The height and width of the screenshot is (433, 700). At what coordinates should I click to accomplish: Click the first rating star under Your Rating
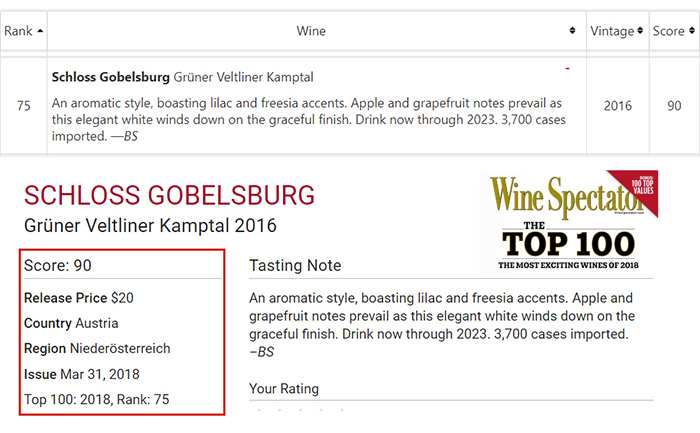[x=259, y=409]
